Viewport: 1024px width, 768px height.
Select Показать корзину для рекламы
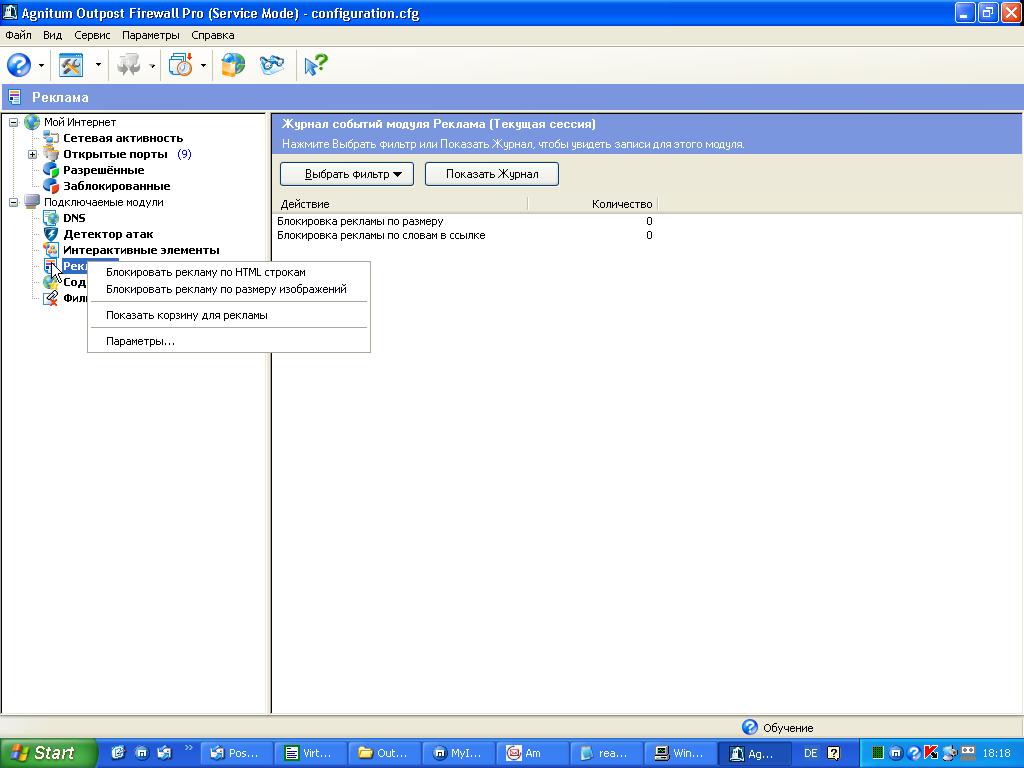click(x=229, y=315)
